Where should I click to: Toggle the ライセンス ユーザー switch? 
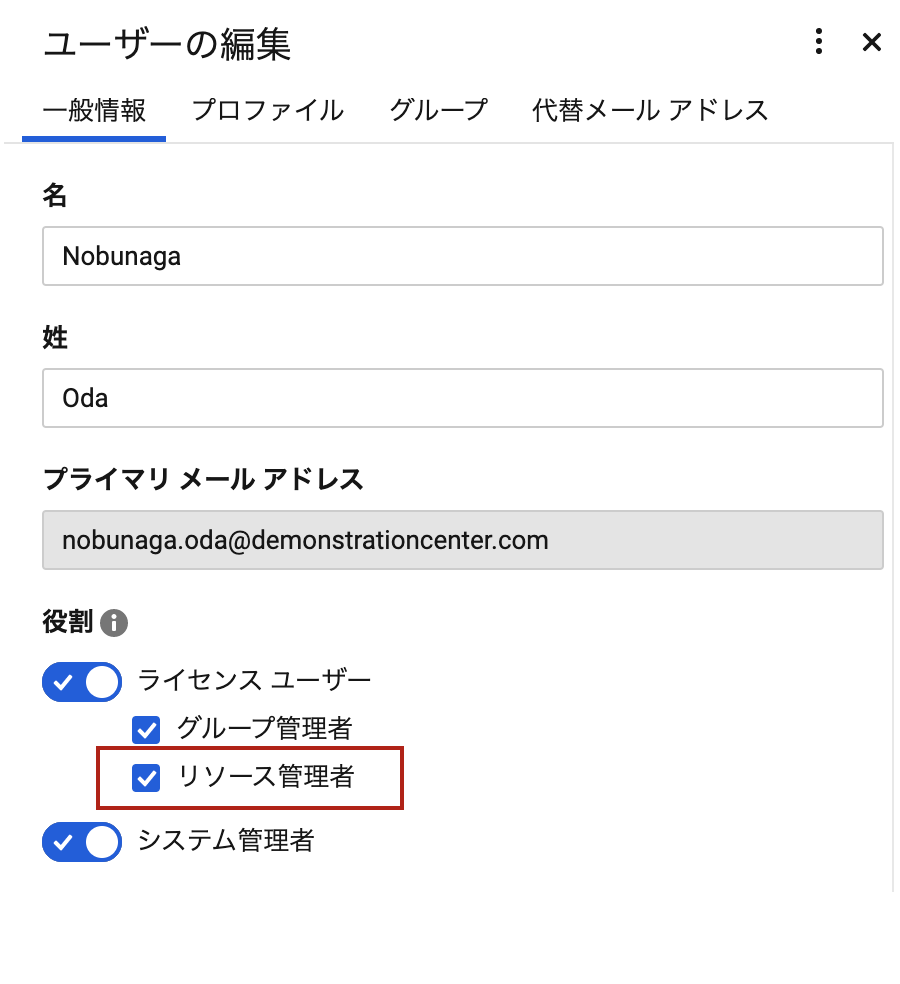[82, 682]
